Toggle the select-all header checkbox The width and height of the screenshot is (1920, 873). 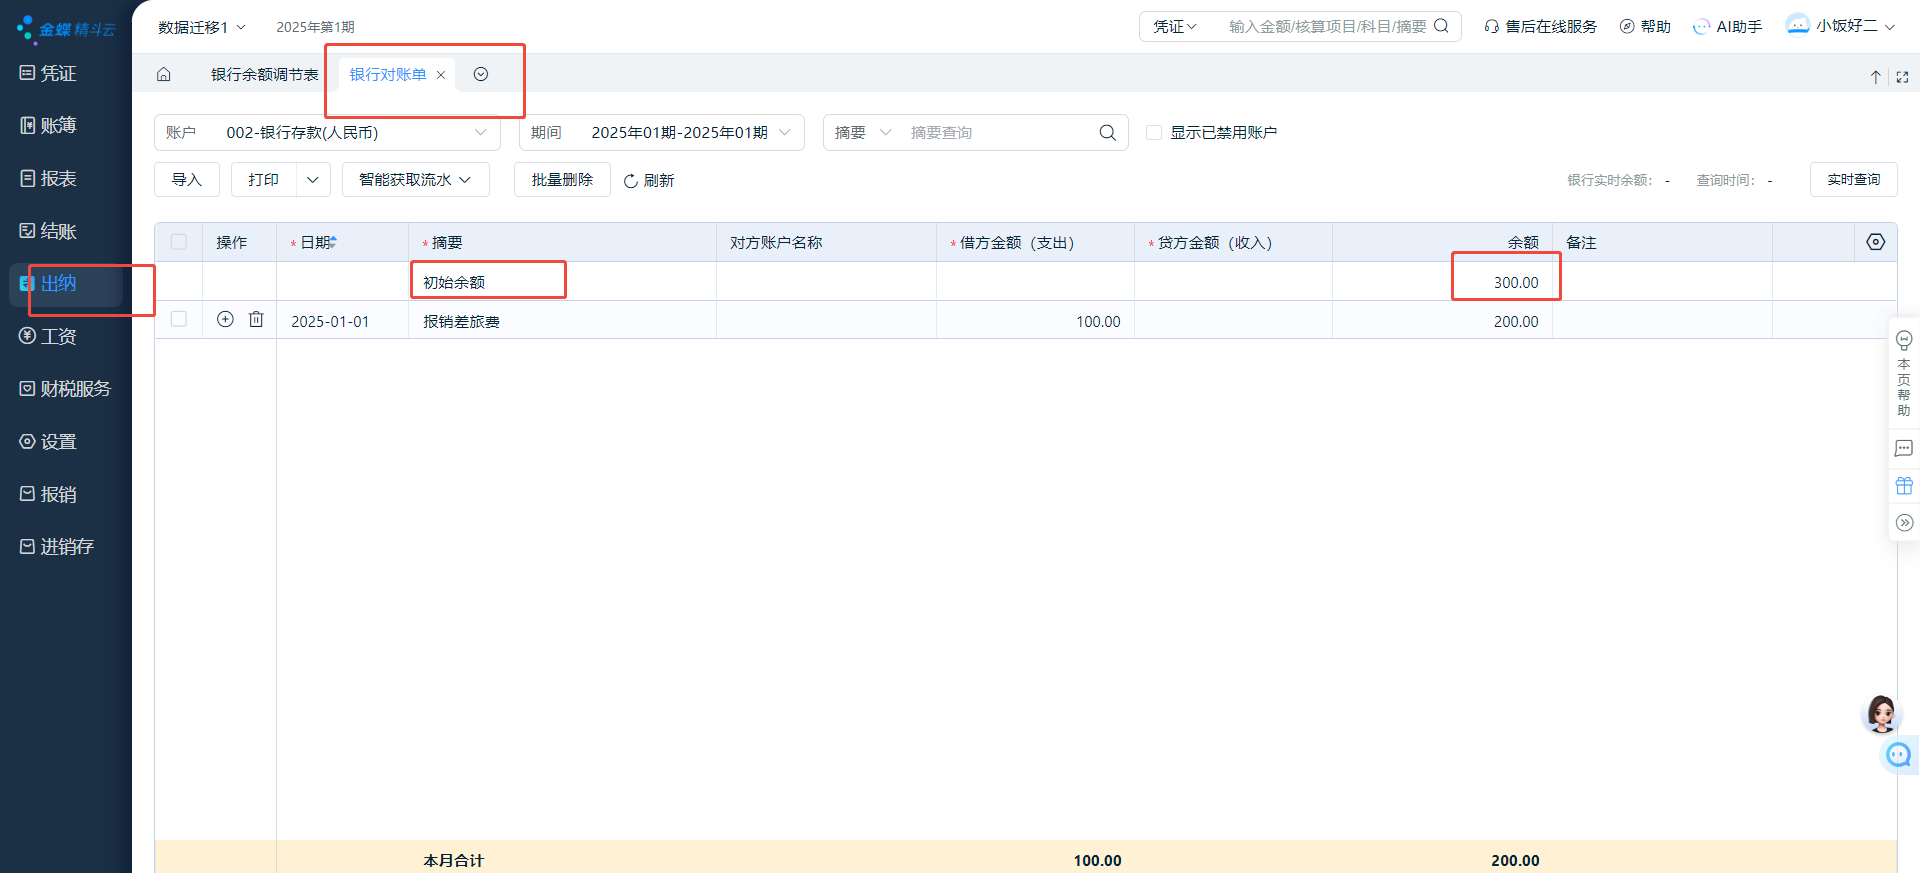point(179,242)
